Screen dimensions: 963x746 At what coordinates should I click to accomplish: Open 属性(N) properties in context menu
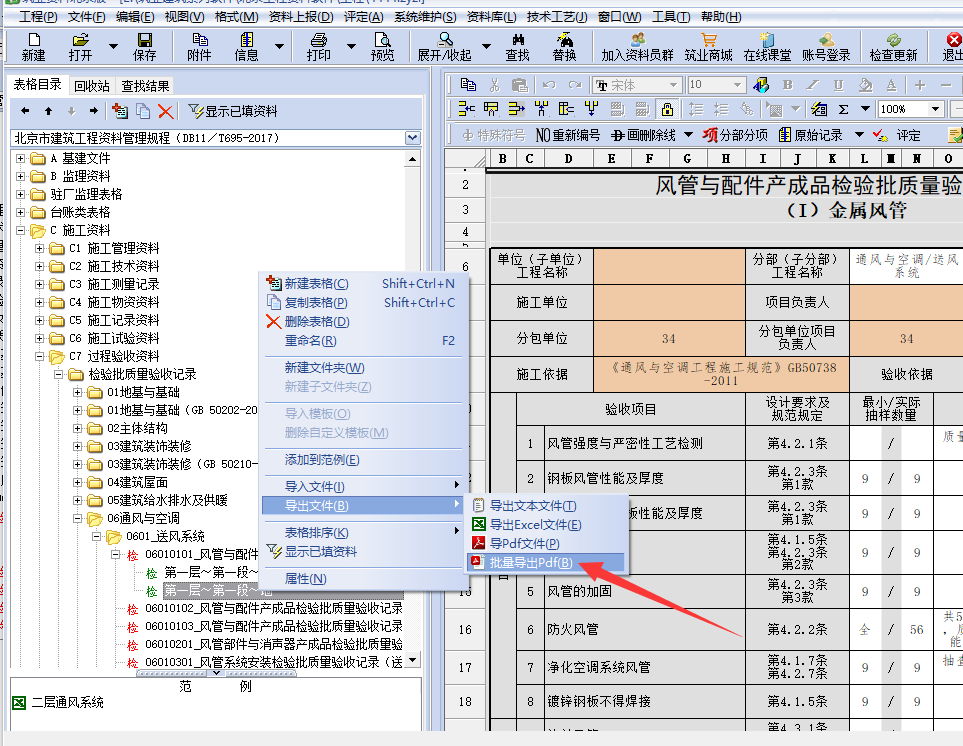click(363, 579)
